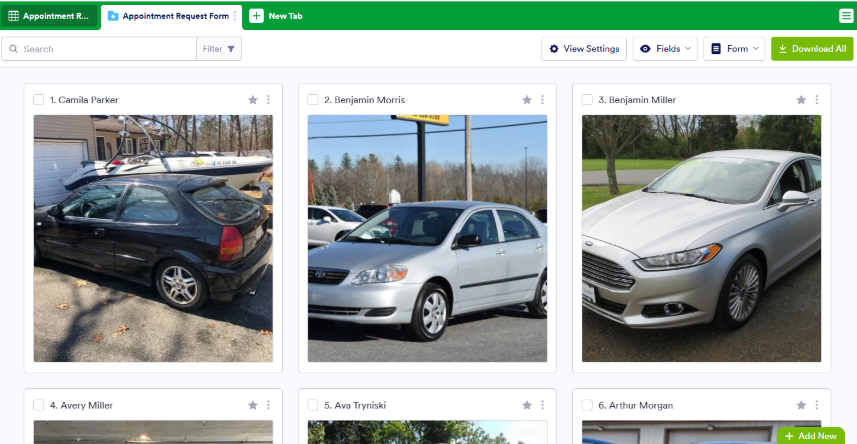The image size is (857, 444).
Task: Open a New Tab
Action: coord(276,16)
